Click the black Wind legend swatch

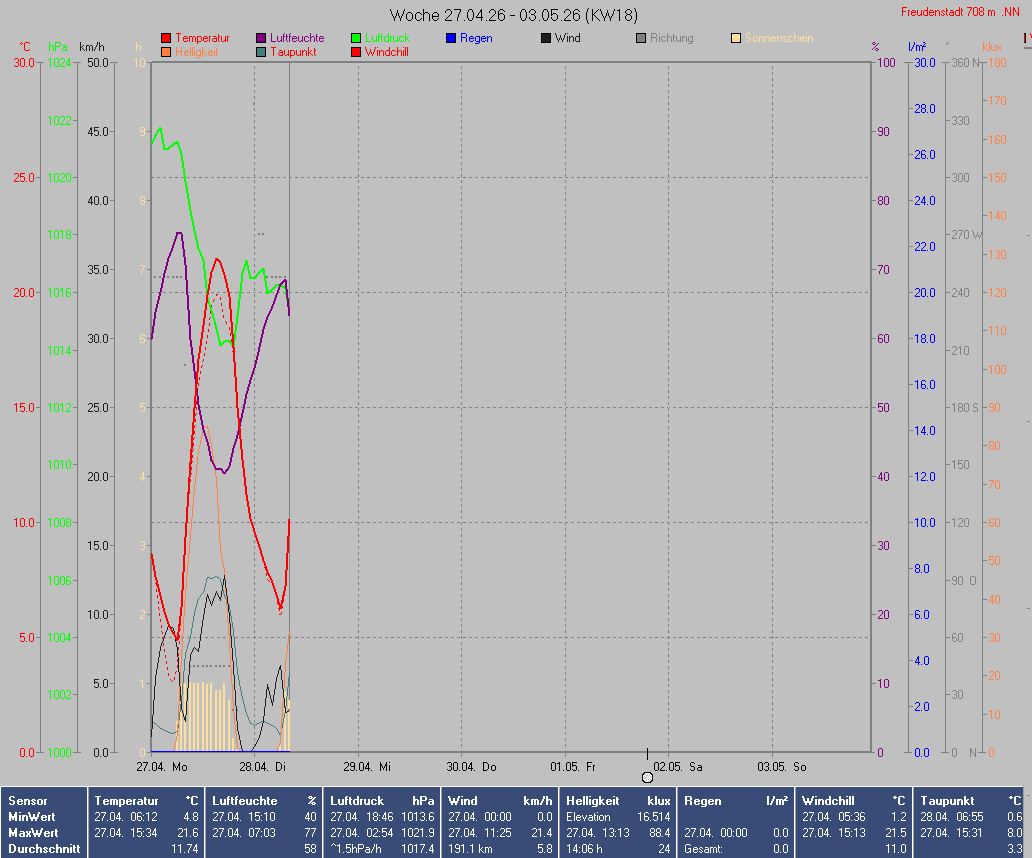tap(546, 38)
